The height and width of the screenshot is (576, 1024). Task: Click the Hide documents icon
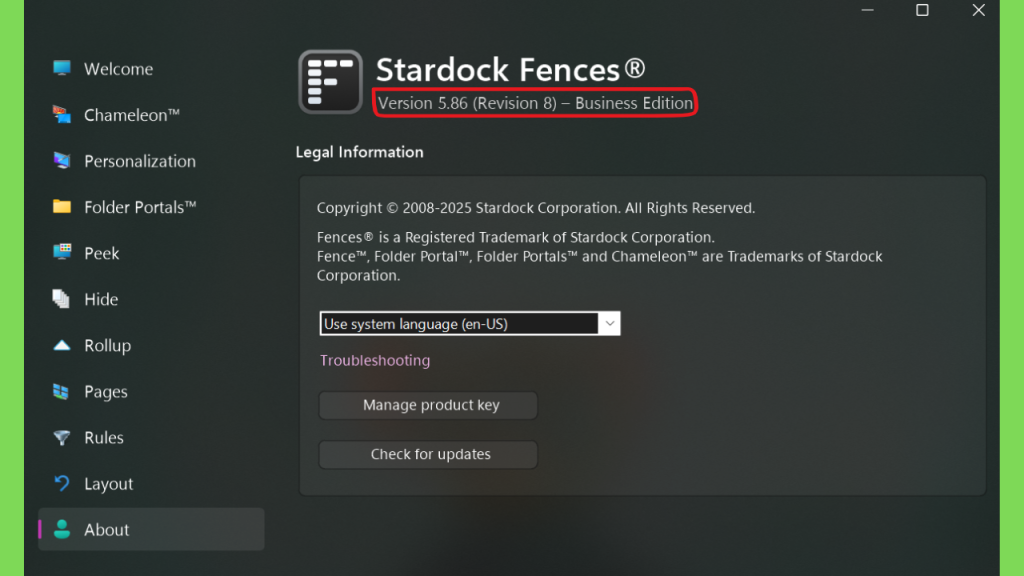pyautogui.click(x=61, y=299)
